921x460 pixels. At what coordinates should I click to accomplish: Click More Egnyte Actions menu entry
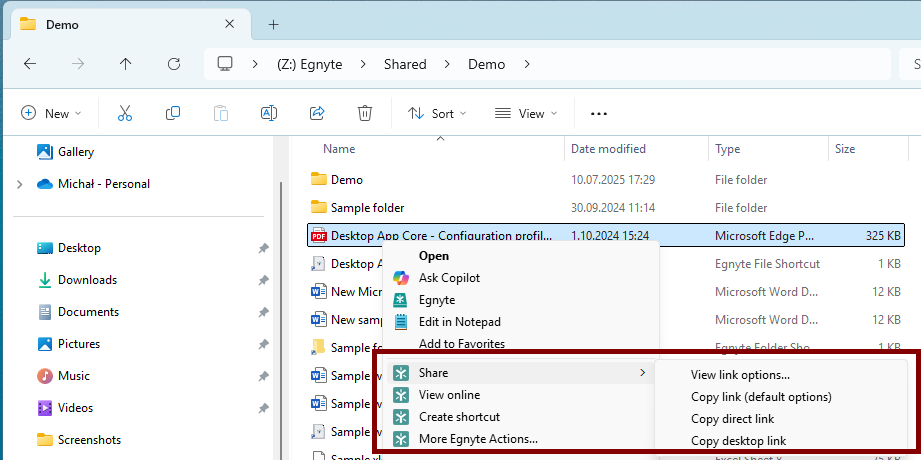tap(478, 439)
